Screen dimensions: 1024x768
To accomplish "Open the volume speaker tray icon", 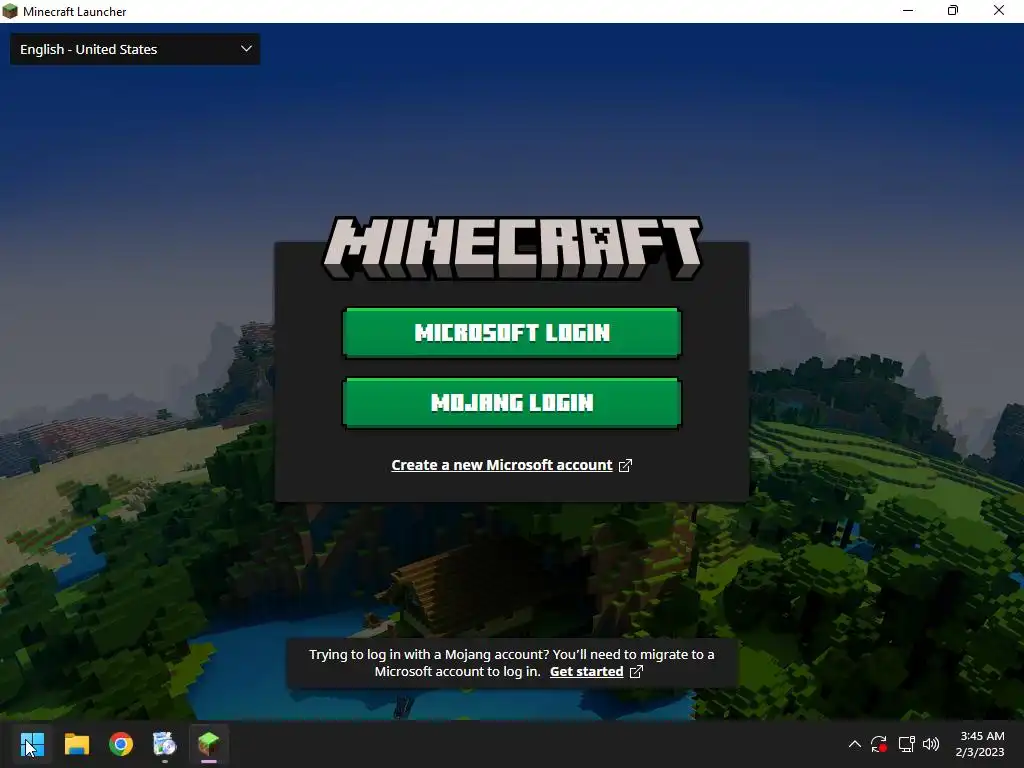I will 931,744.
